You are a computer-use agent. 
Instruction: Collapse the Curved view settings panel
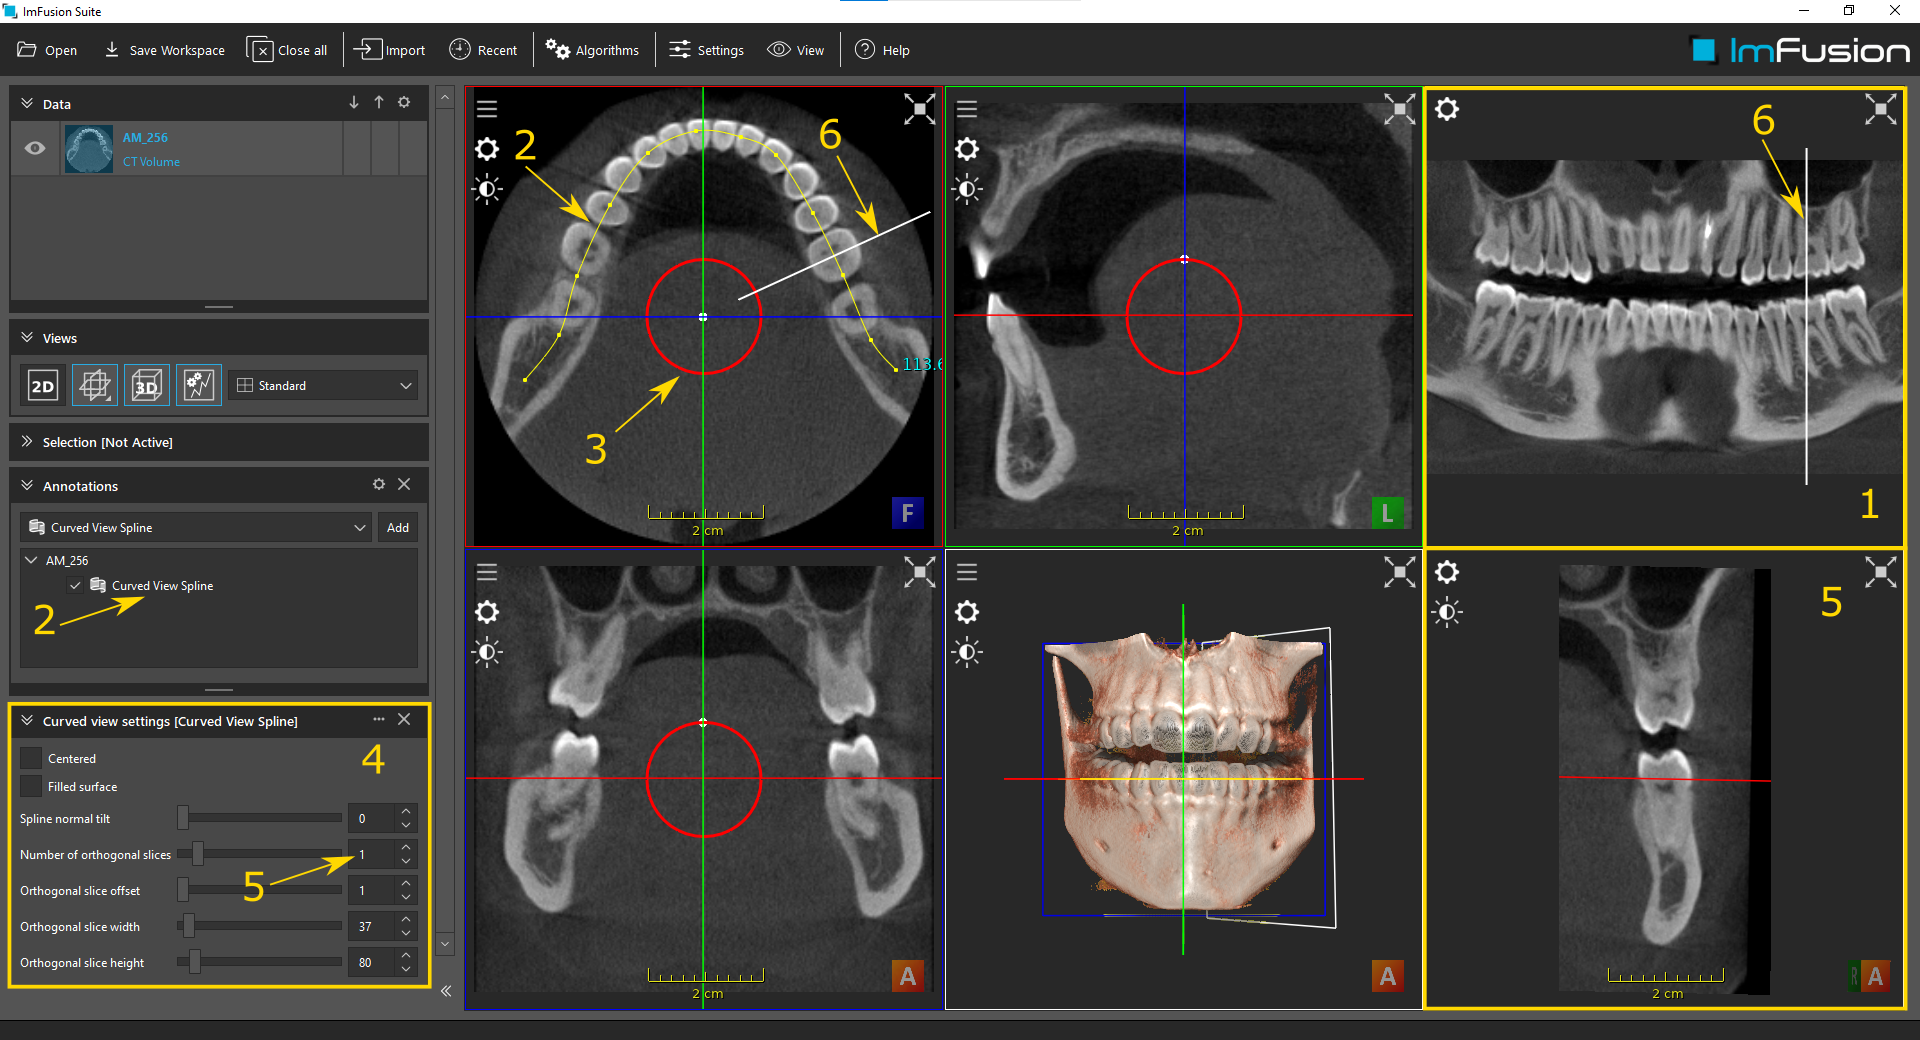click(27, 721)
